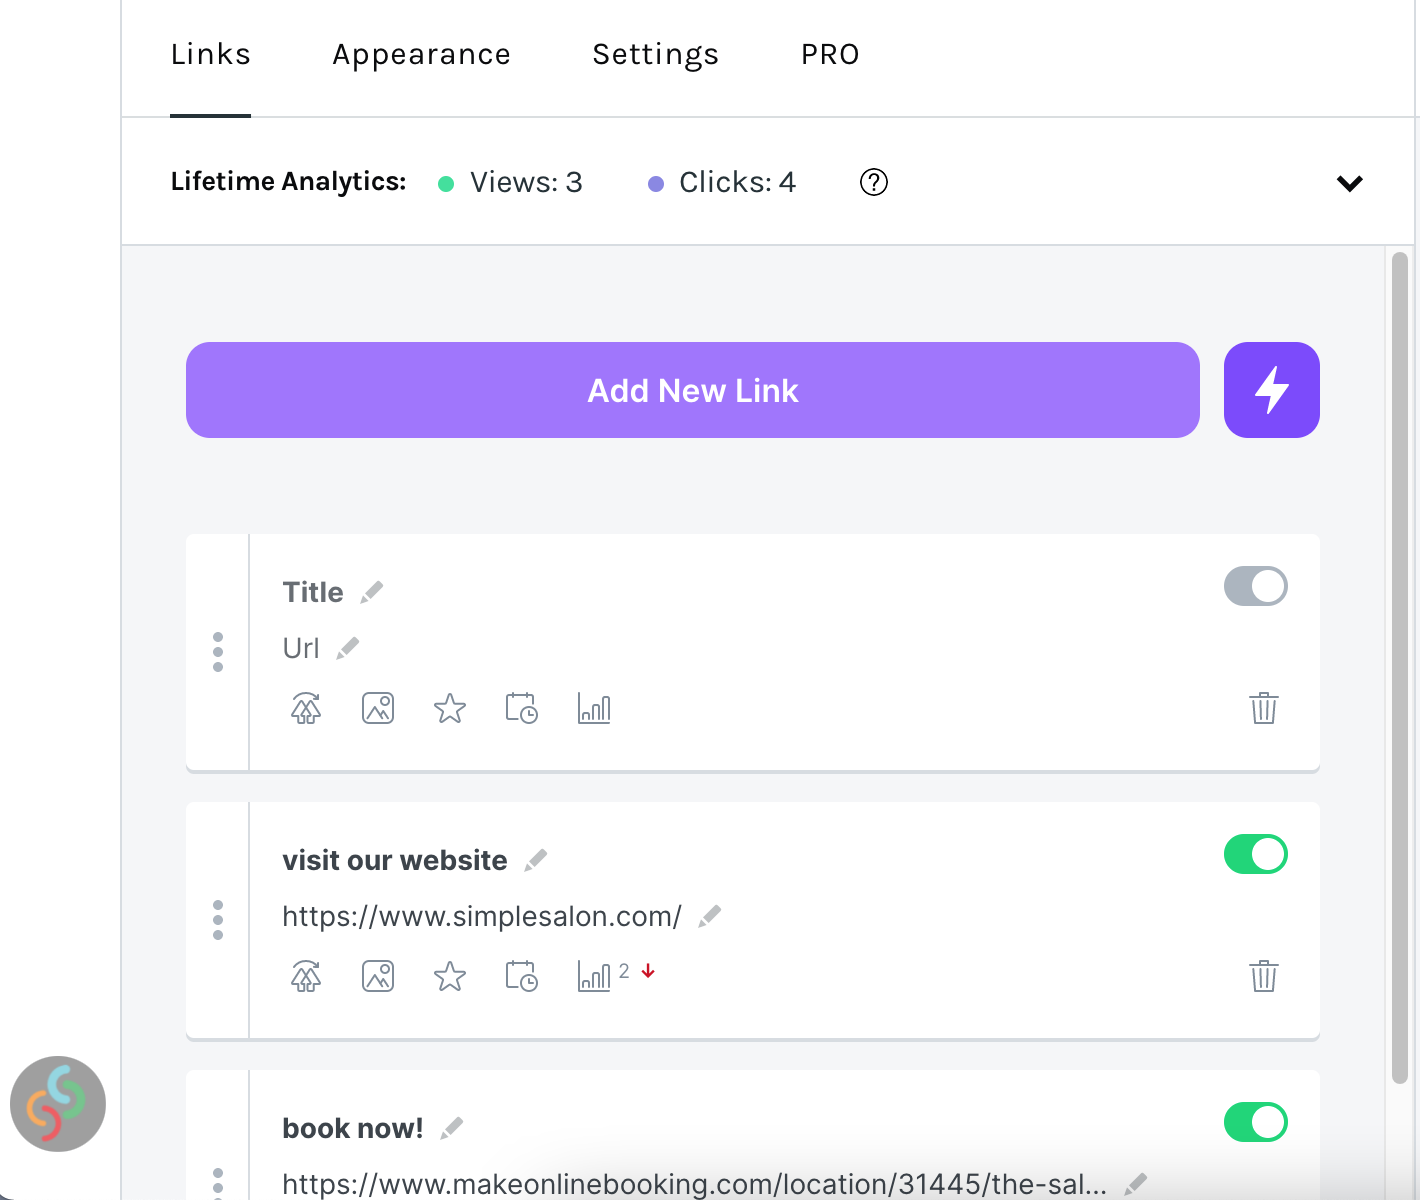This screenshot has width=1420, height=1200.
Task: Enable the toggle on the Title link card
Action: click(1256, 586)
